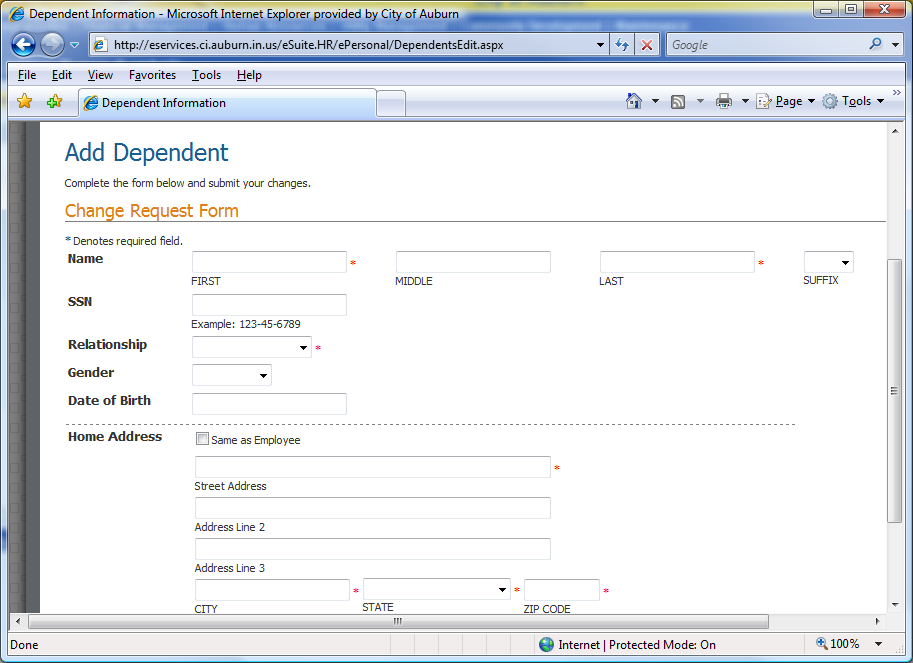This screenshot has width=913, height=663.
Task: Click the Home toolbar icon
Action: (x=634, y=101)
